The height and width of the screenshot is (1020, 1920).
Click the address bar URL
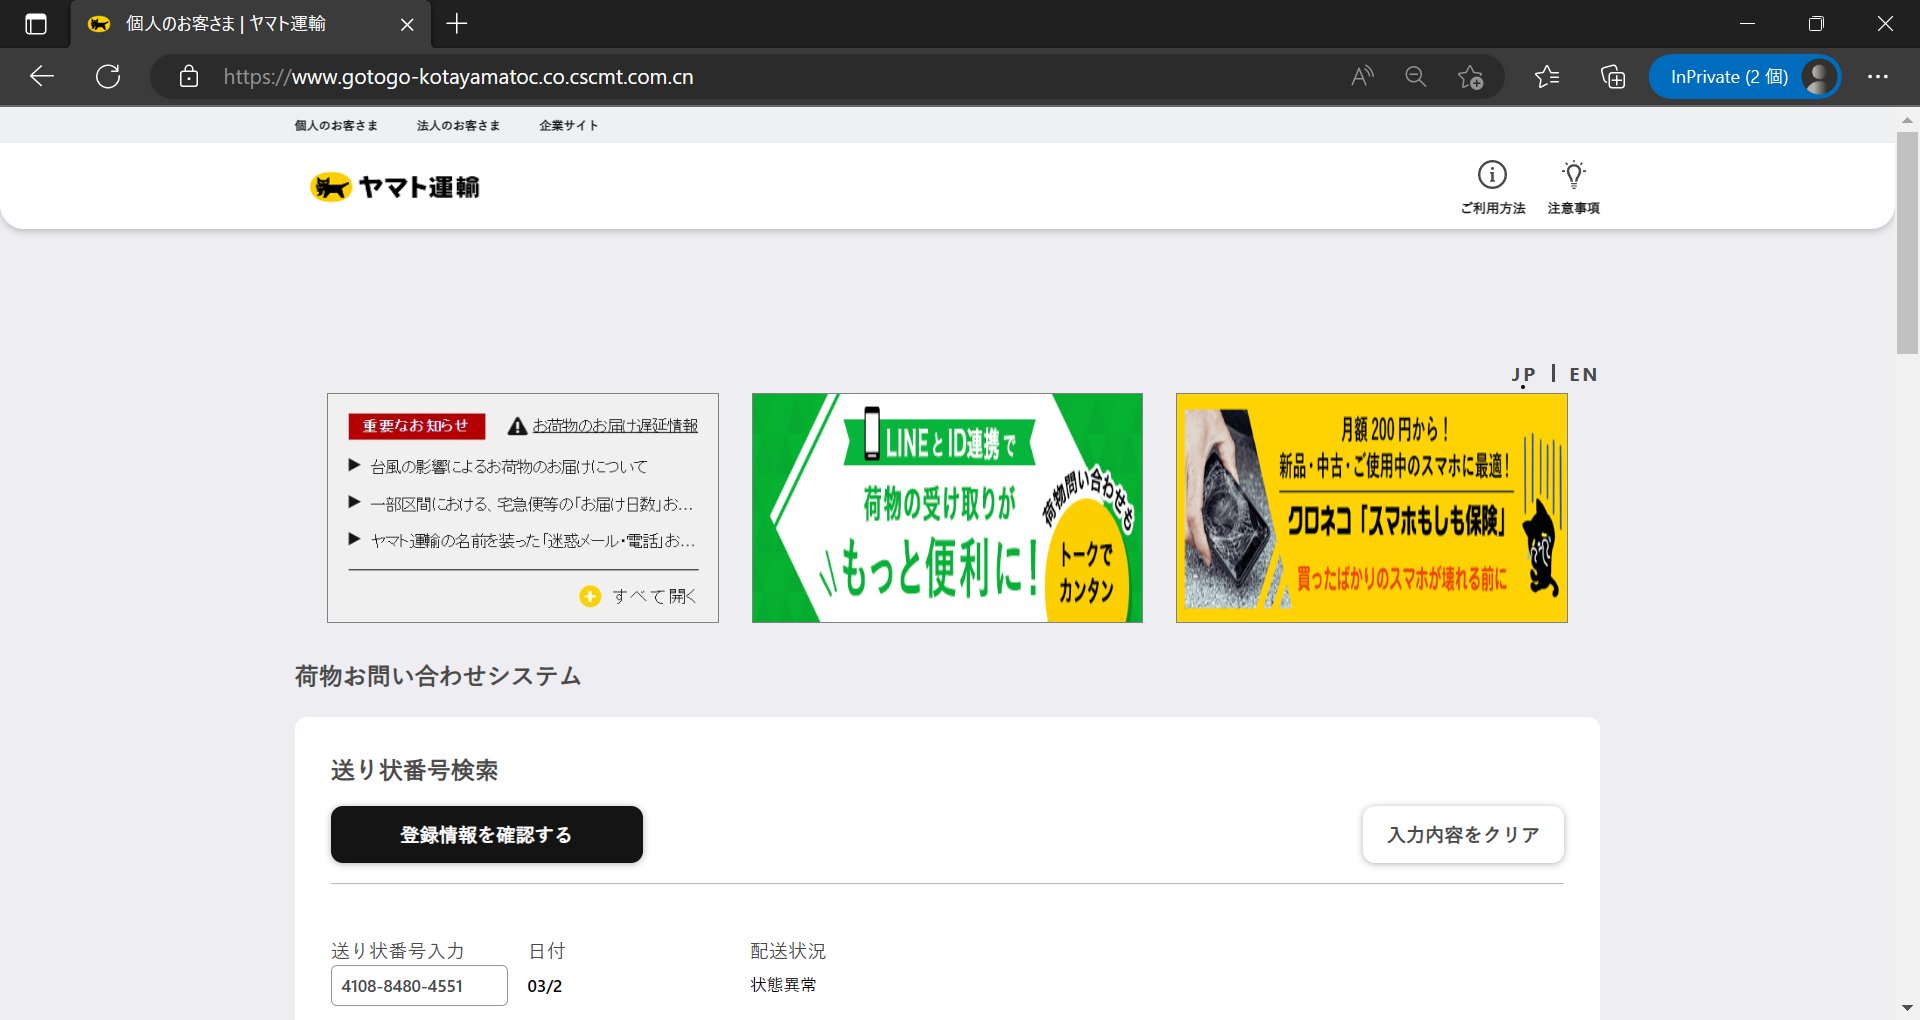[x=458, y=77]
